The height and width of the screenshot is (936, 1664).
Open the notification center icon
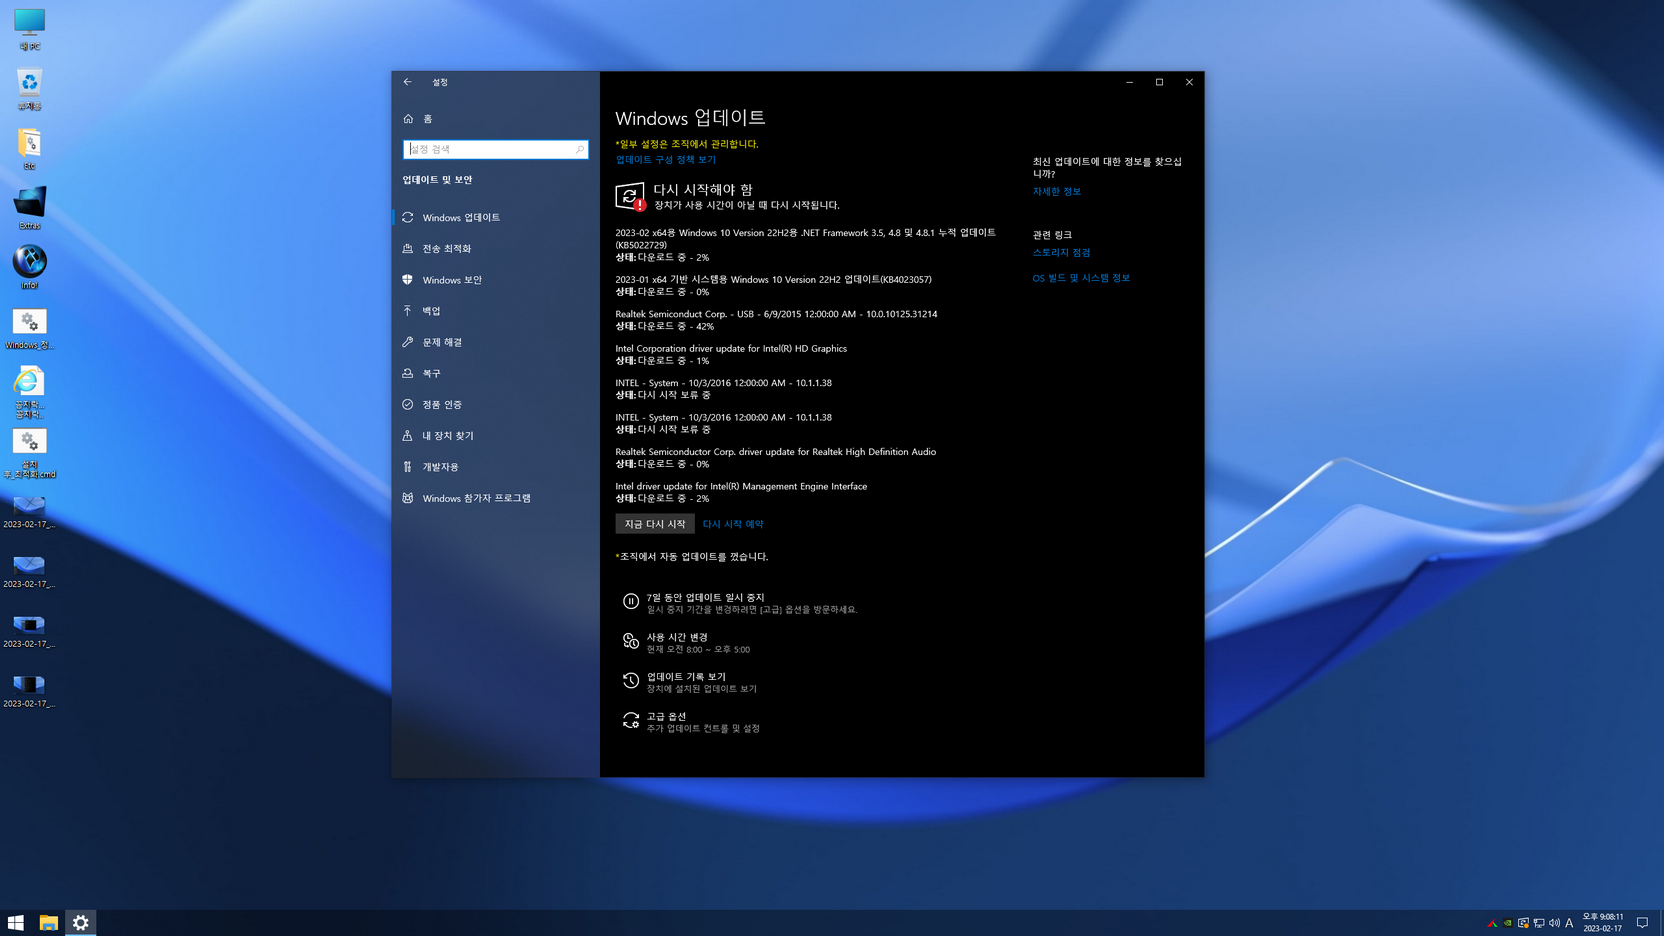pyautogui.click(x=1642, y=923)
